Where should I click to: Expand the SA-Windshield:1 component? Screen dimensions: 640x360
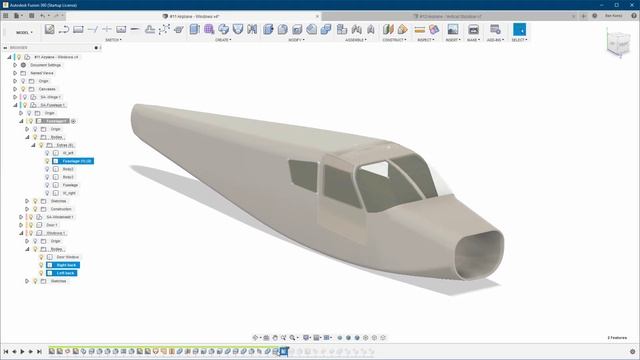click(21, 217)
